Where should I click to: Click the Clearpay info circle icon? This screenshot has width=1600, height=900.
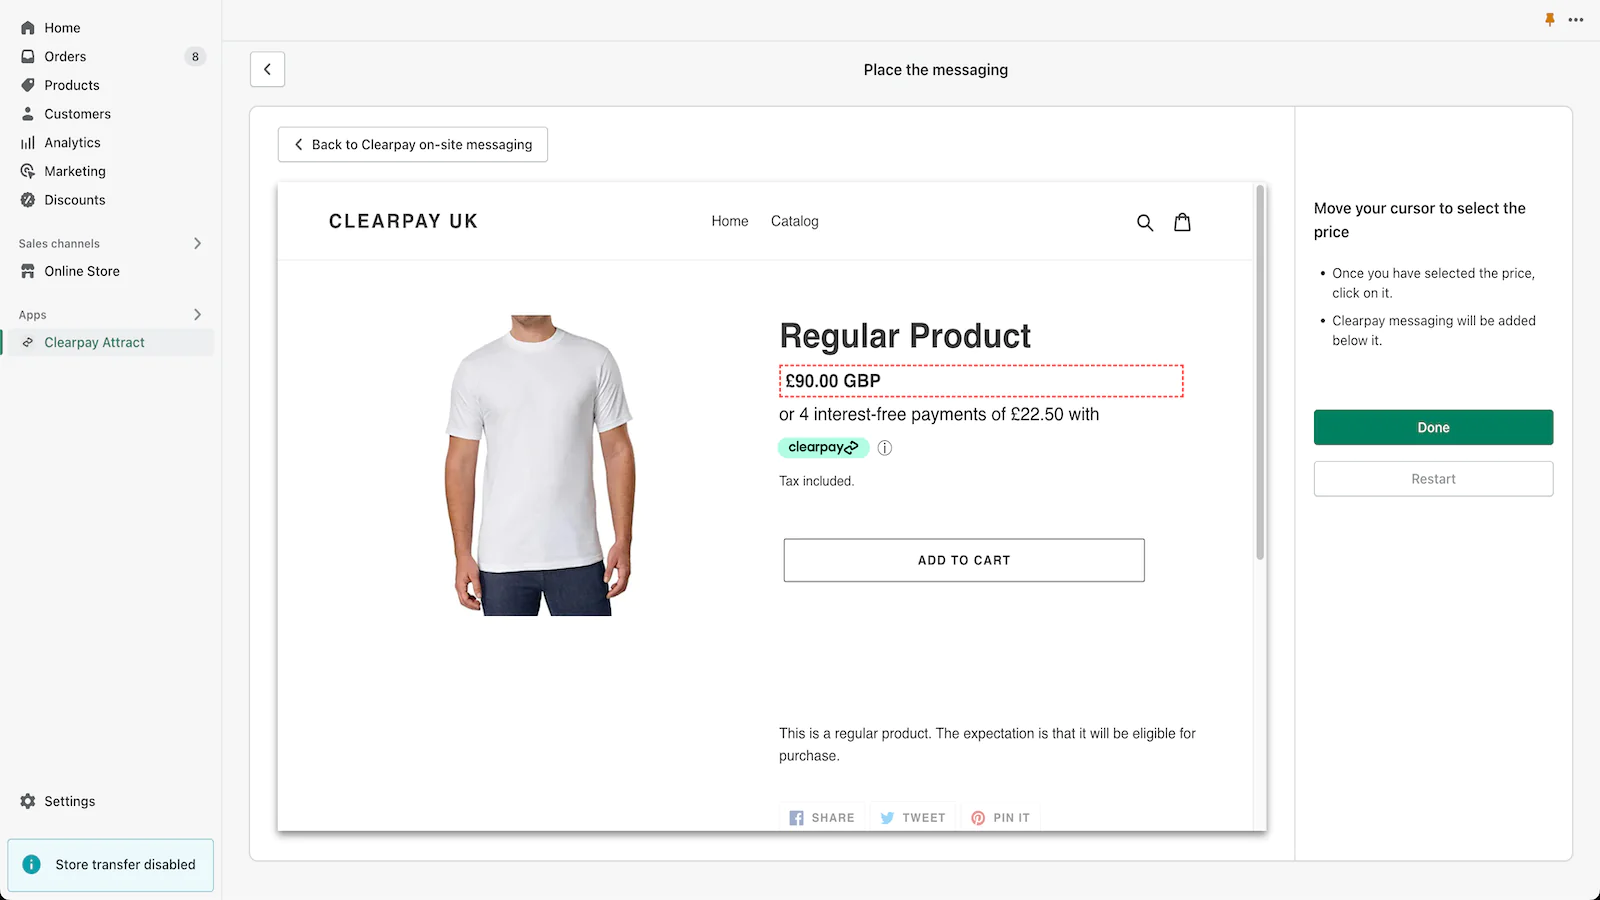(x=884, y=448)
